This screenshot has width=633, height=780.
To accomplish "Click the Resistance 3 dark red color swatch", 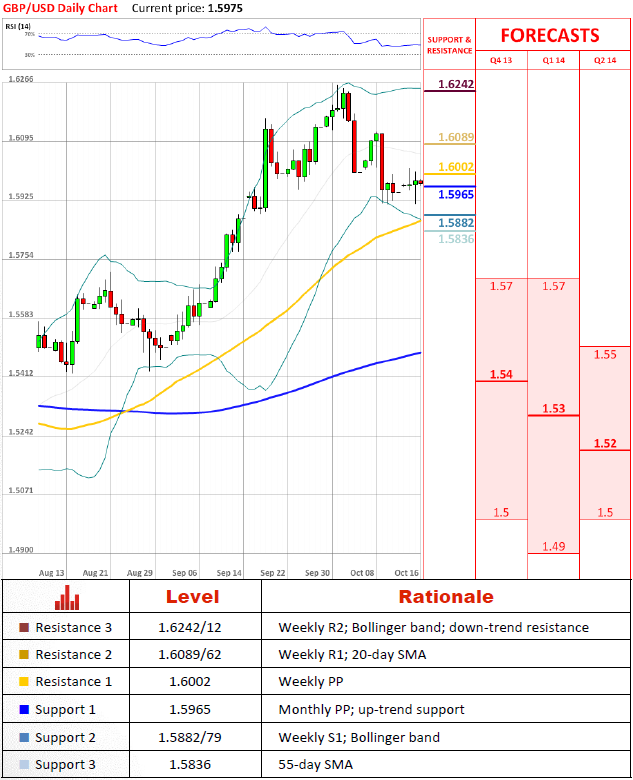I will (24, 628).
